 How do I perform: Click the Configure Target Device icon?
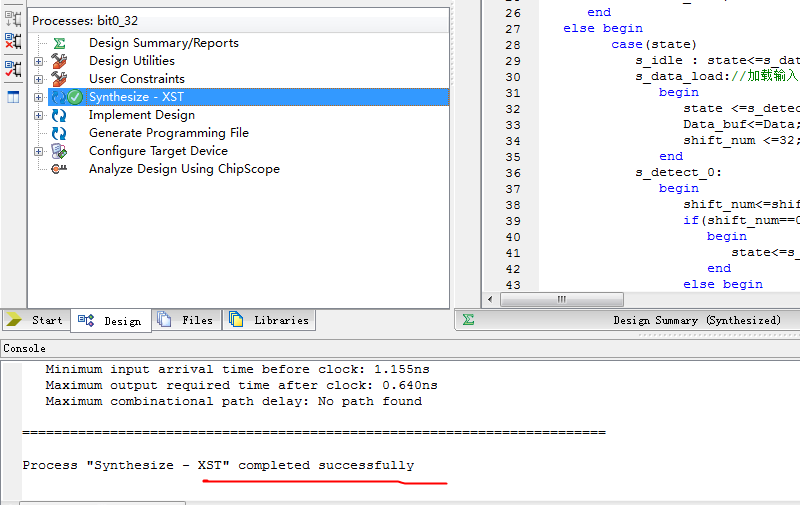tap(59, 151)
